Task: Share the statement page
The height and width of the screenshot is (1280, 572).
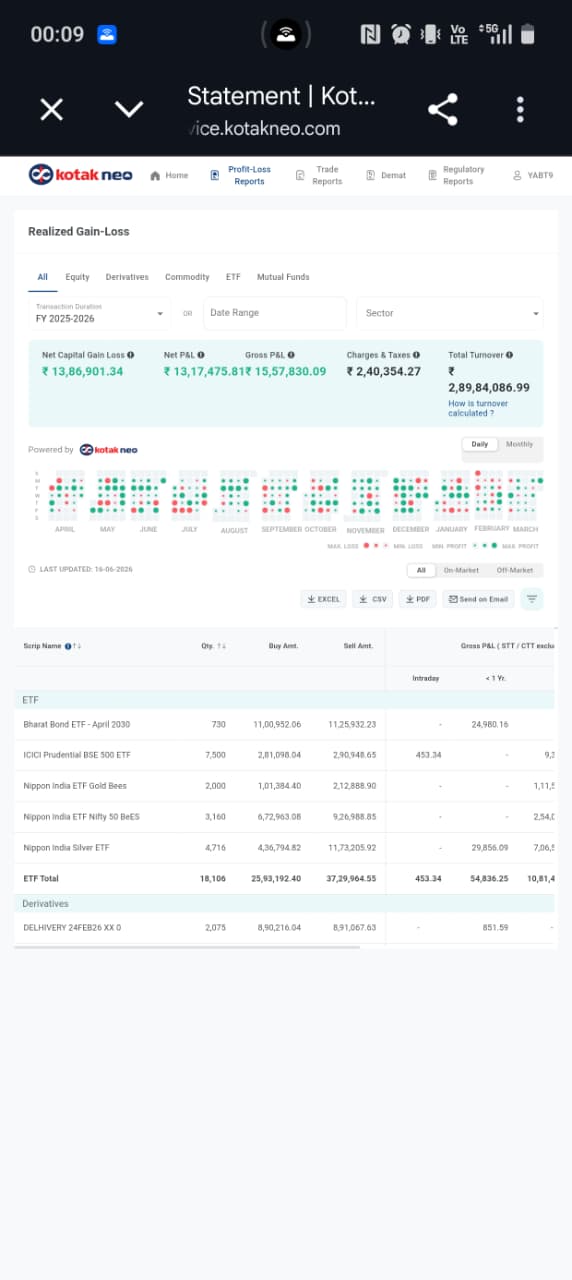Action: 443,110
